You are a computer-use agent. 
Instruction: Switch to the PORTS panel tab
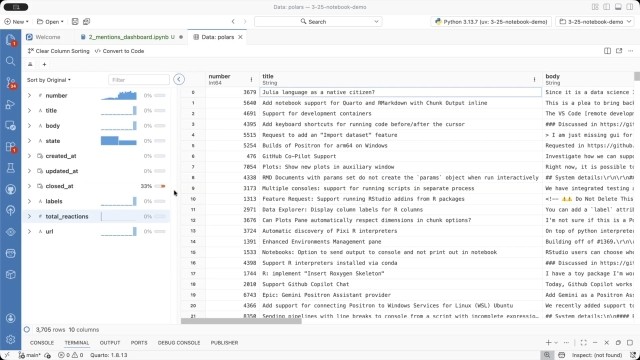tap(139, 343)
